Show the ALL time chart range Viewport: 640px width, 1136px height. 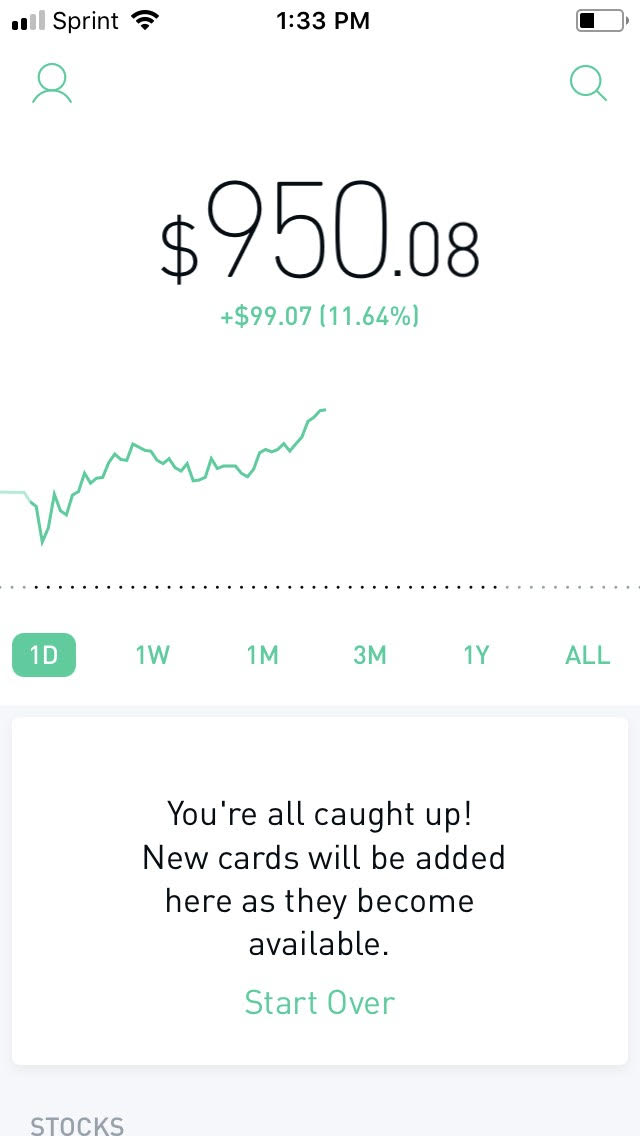click(587, 655)
